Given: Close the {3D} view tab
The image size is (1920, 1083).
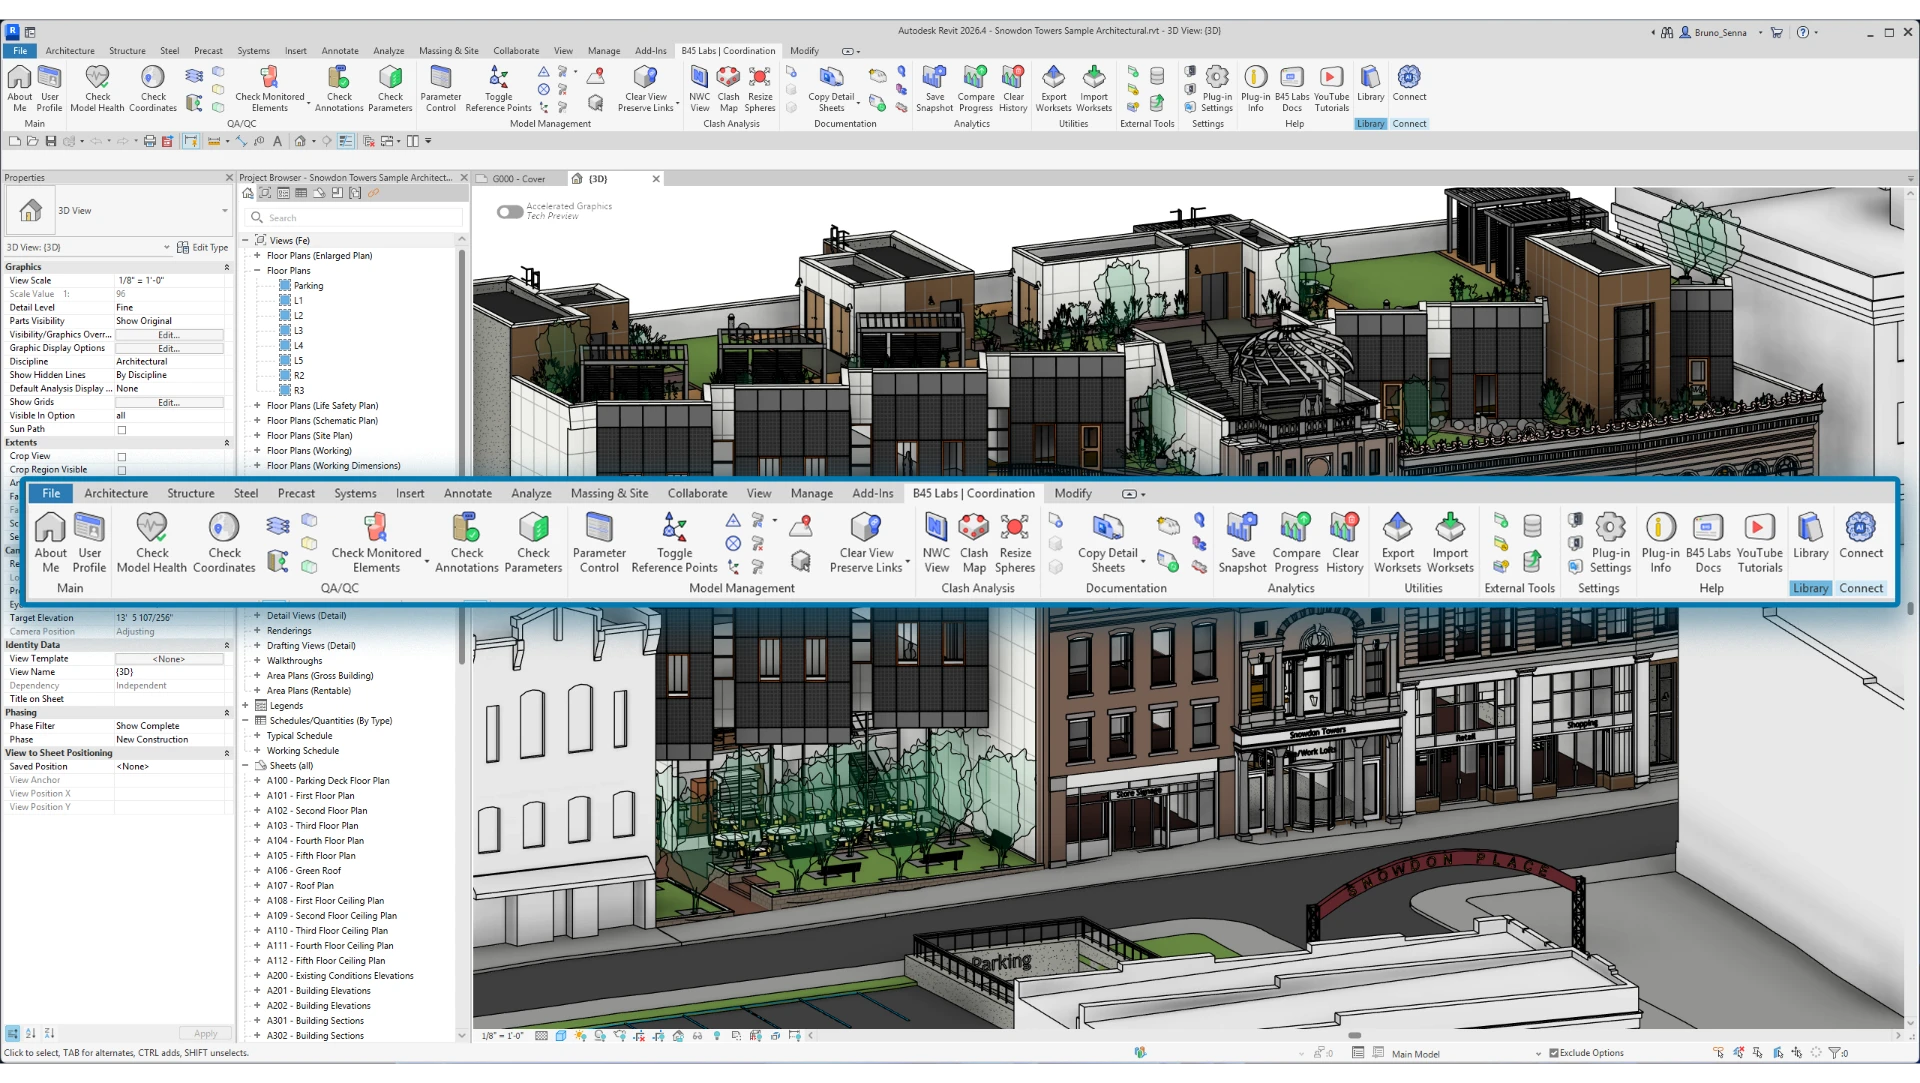Looking at the screenshot, I should (656, 179).
